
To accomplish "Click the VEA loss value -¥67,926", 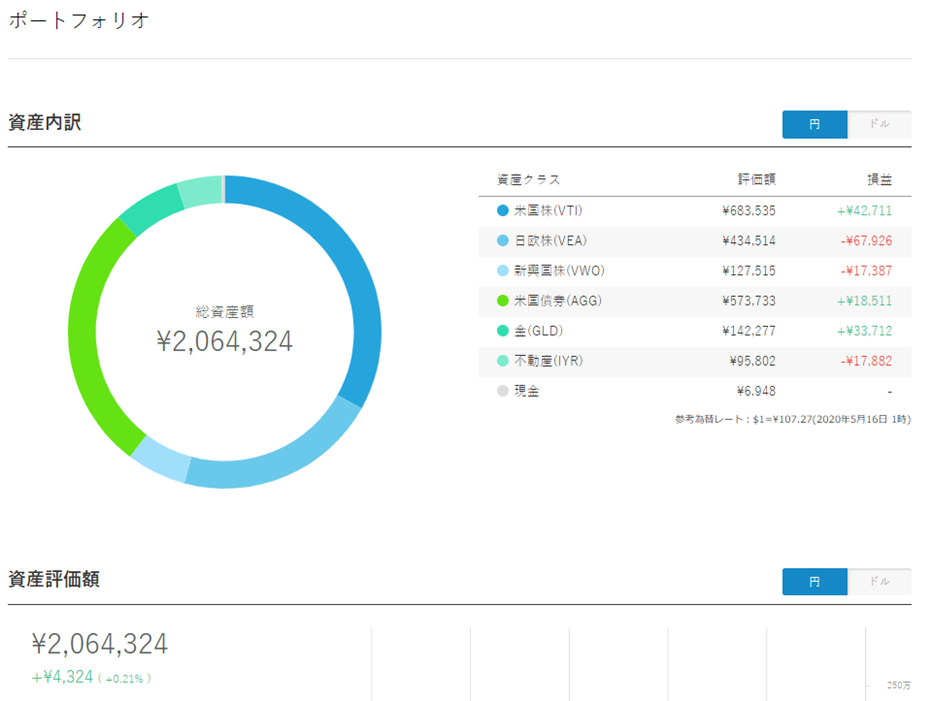I will coord(866,241).
